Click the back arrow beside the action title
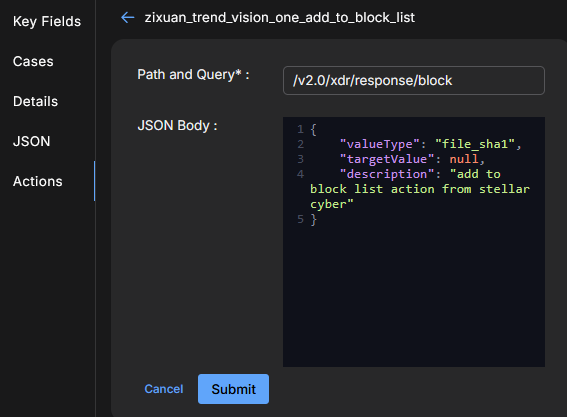Image resolution: width=567 pixels, height=417 pixels. 128,17
